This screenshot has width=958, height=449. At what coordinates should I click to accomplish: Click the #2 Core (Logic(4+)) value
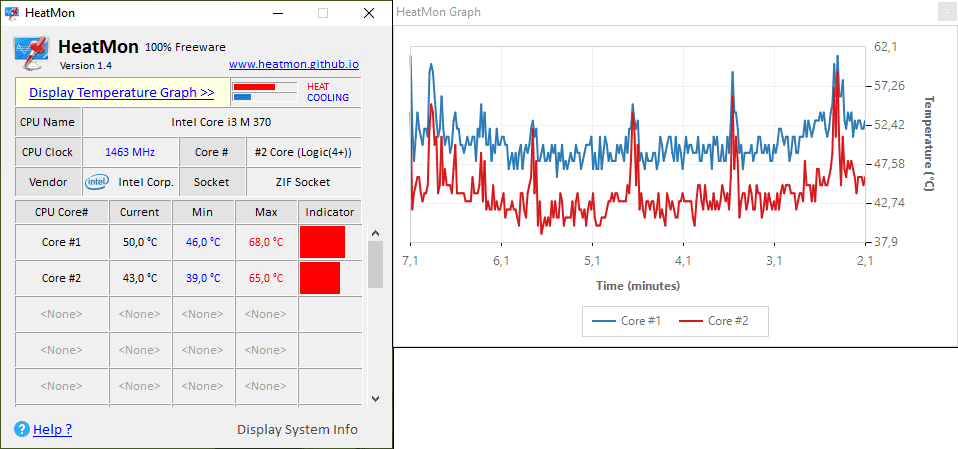(x=303, y=152)
